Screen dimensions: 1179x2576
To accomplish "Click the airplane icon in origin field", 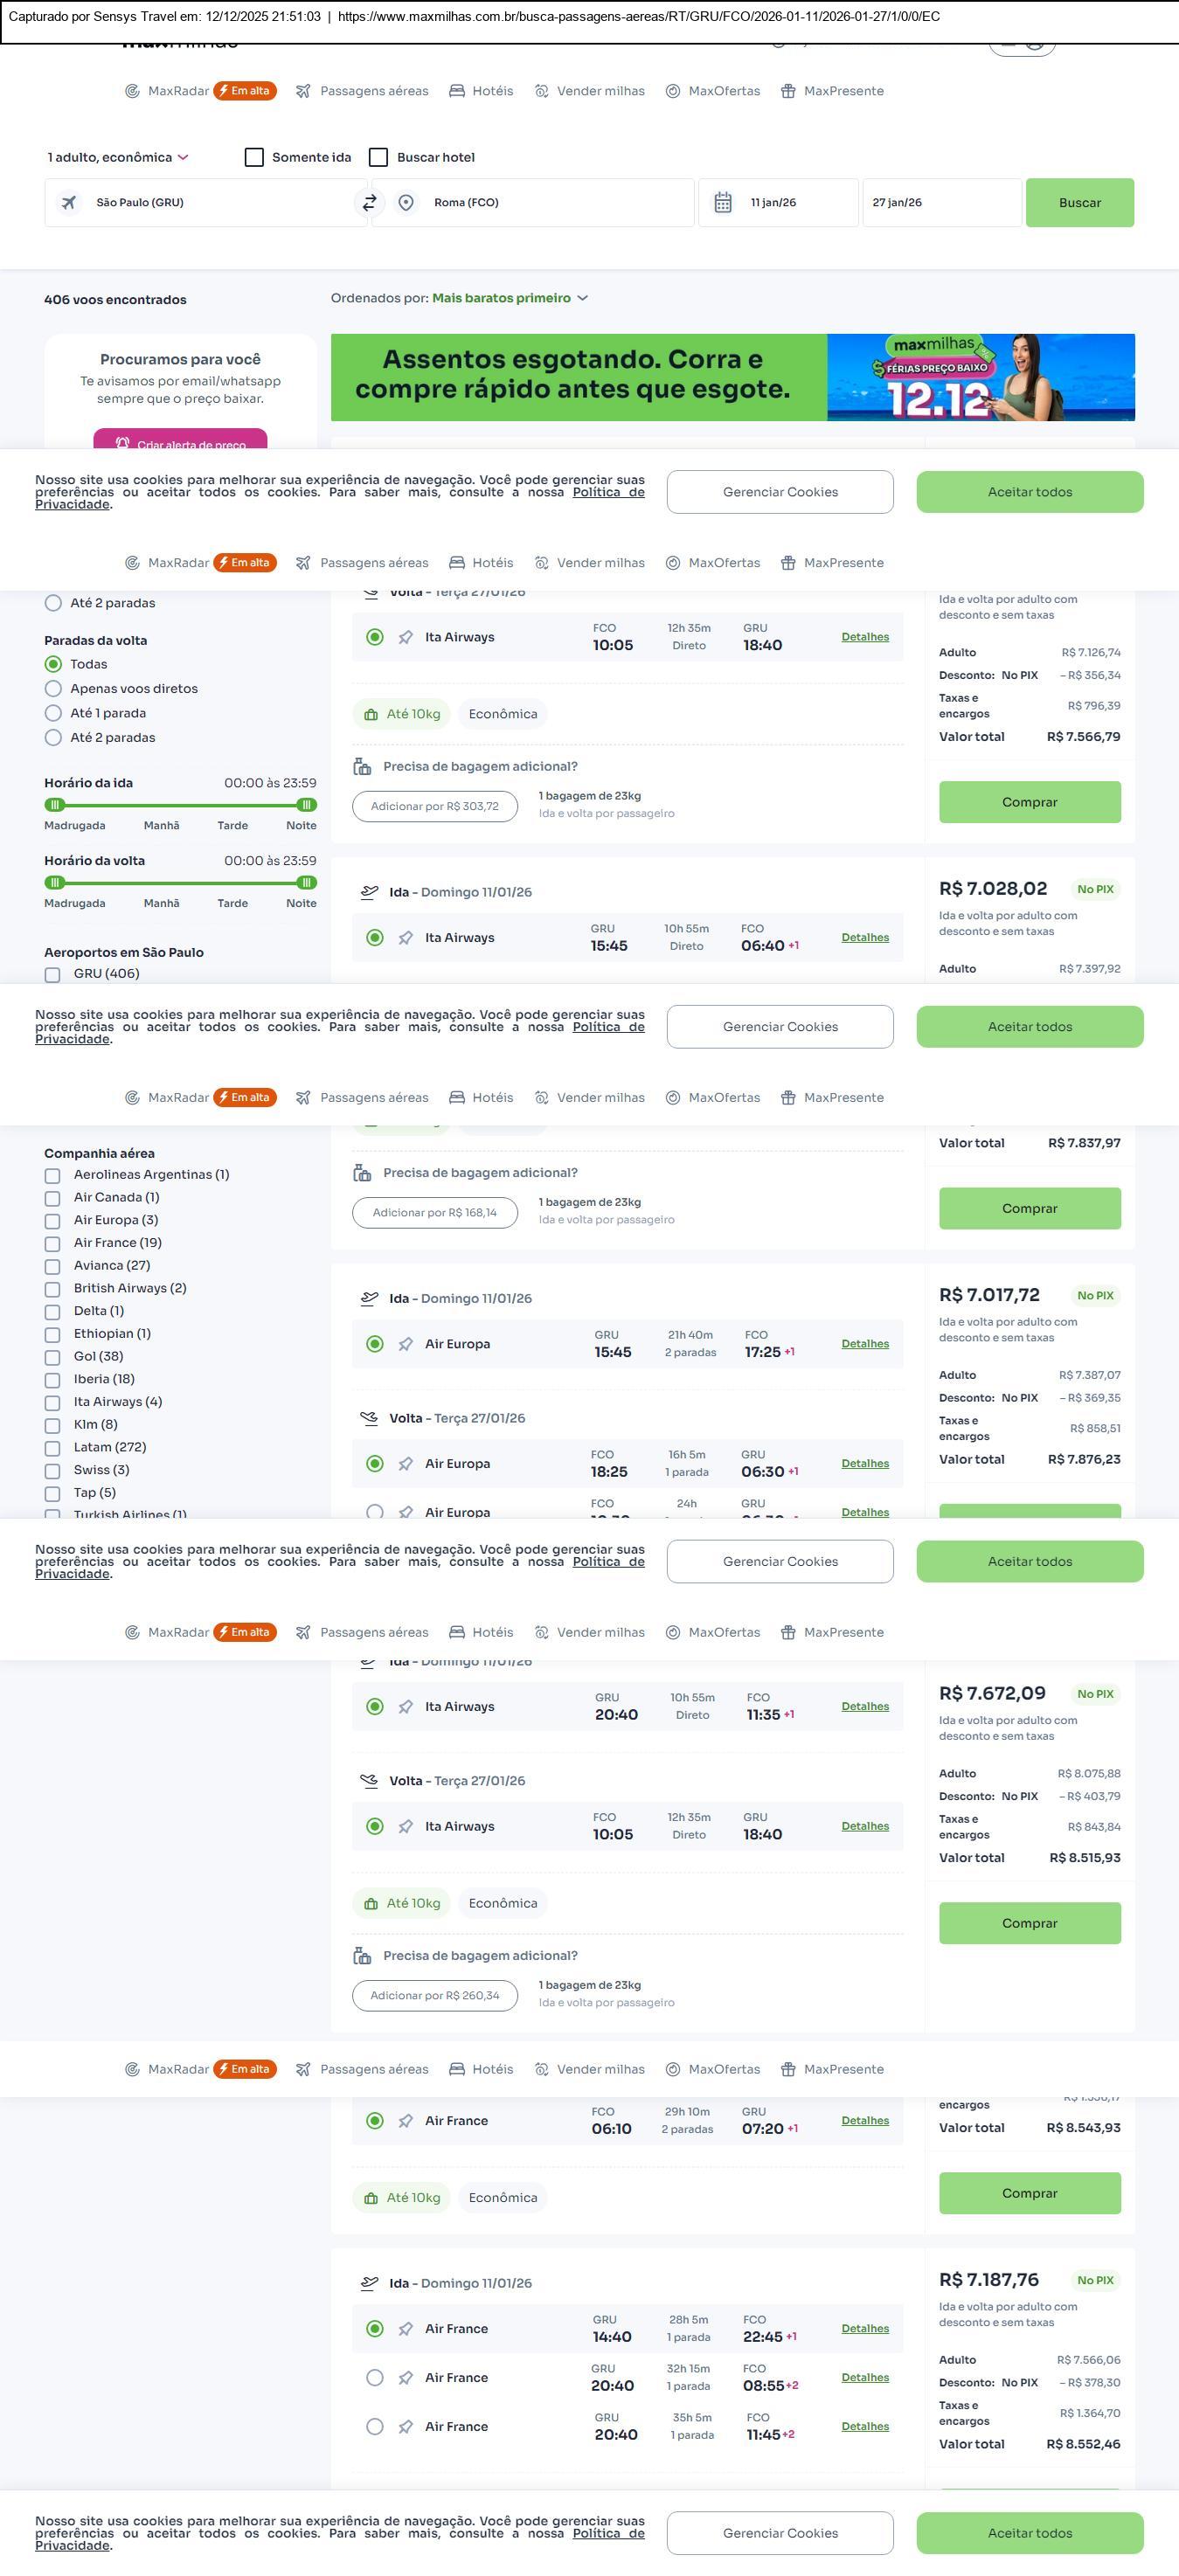I will (x=69, y=203).
